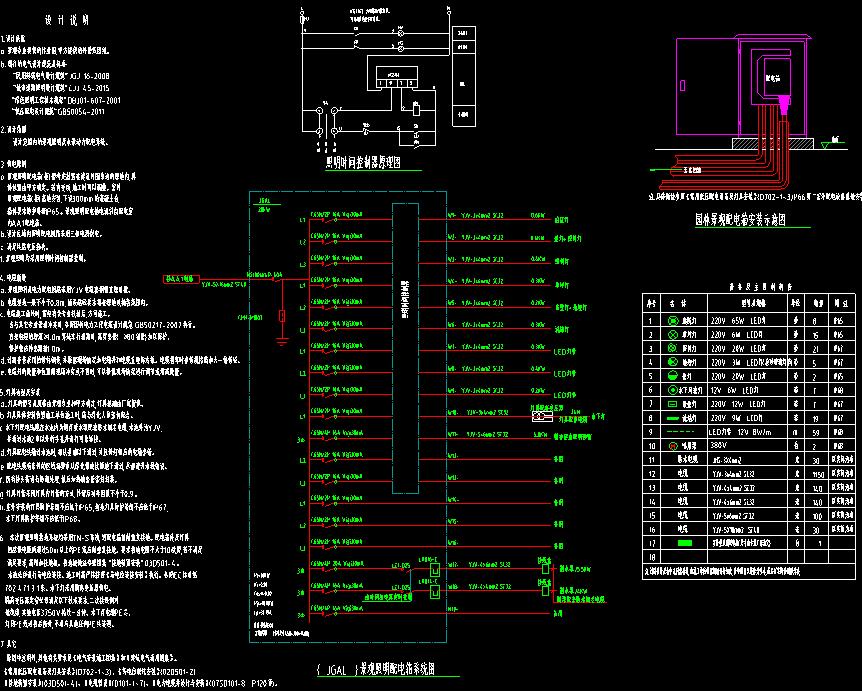Click the 照明时间控制器原理图 diagram title
The width and height of the screenshot is (862, 691).
point(364,162)
